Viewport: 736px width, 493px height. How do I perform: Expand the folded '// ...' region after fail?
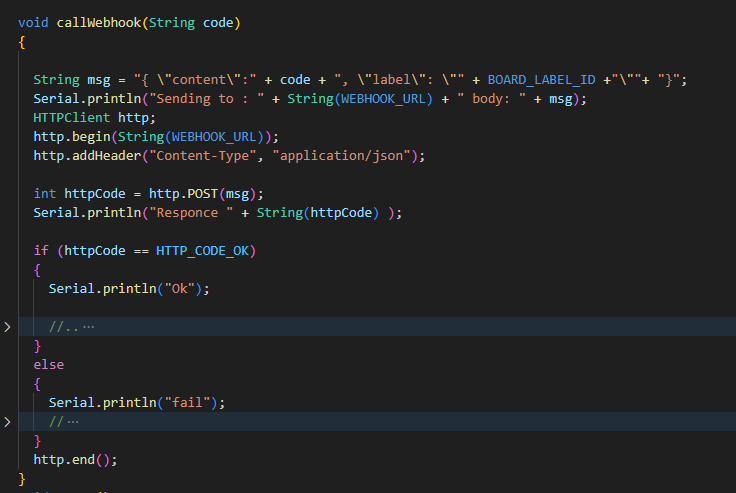tap(7, 422)
